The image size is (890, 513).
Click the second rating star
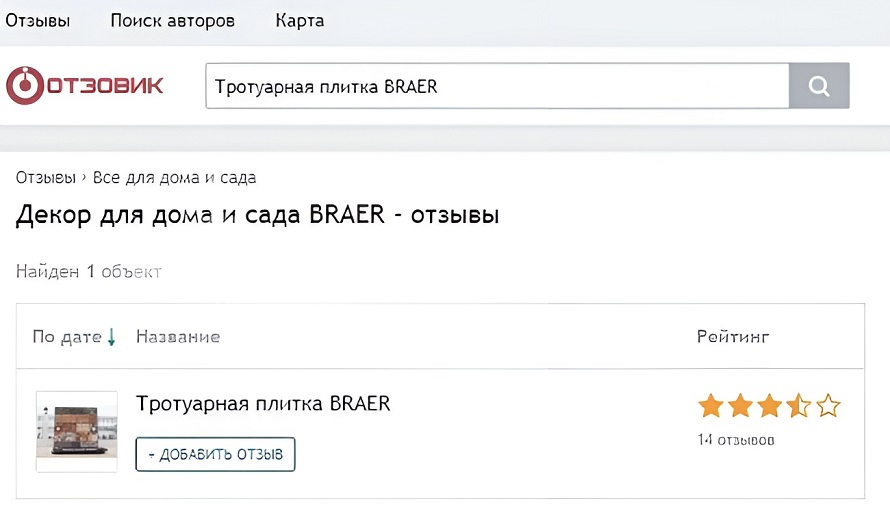click(x=740, y=406)
